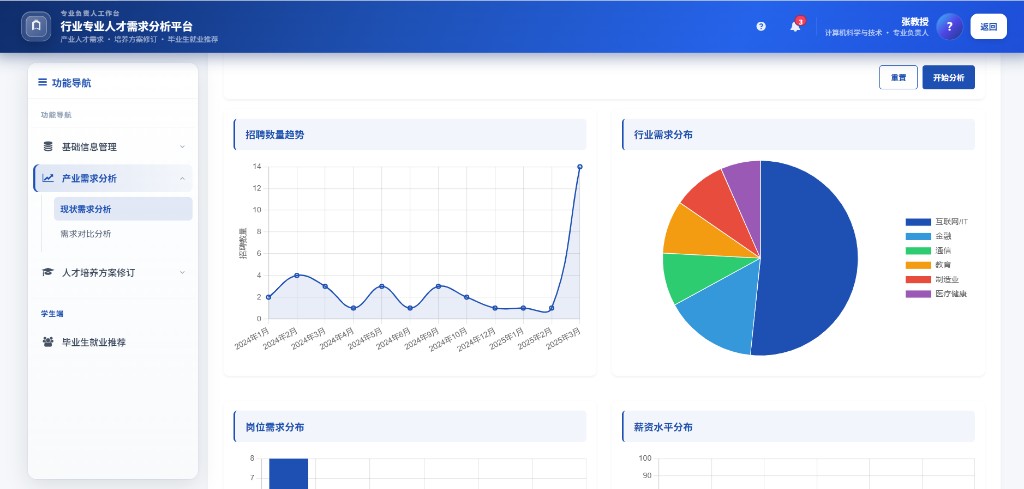Click the 计算机科学与技术 · 专业负责人 subtitle
1024x489 pixels.
click(876, 33)
